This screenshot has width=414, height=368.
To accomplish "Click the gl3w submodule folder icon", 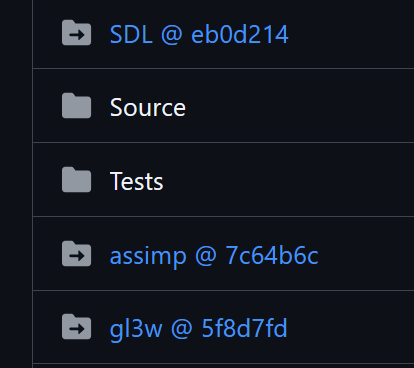I will [76, 327].
